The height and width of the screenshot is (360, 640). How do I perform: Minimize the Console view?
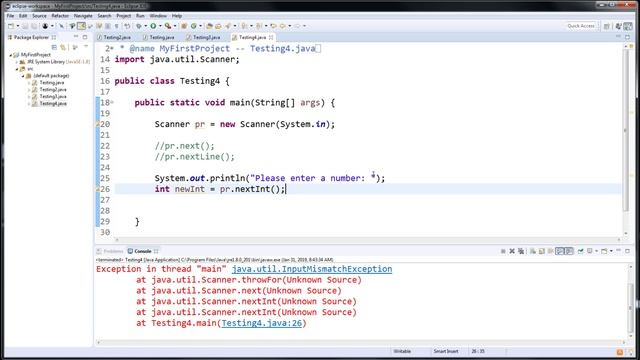pyautogui.click(x=618, y=250)
